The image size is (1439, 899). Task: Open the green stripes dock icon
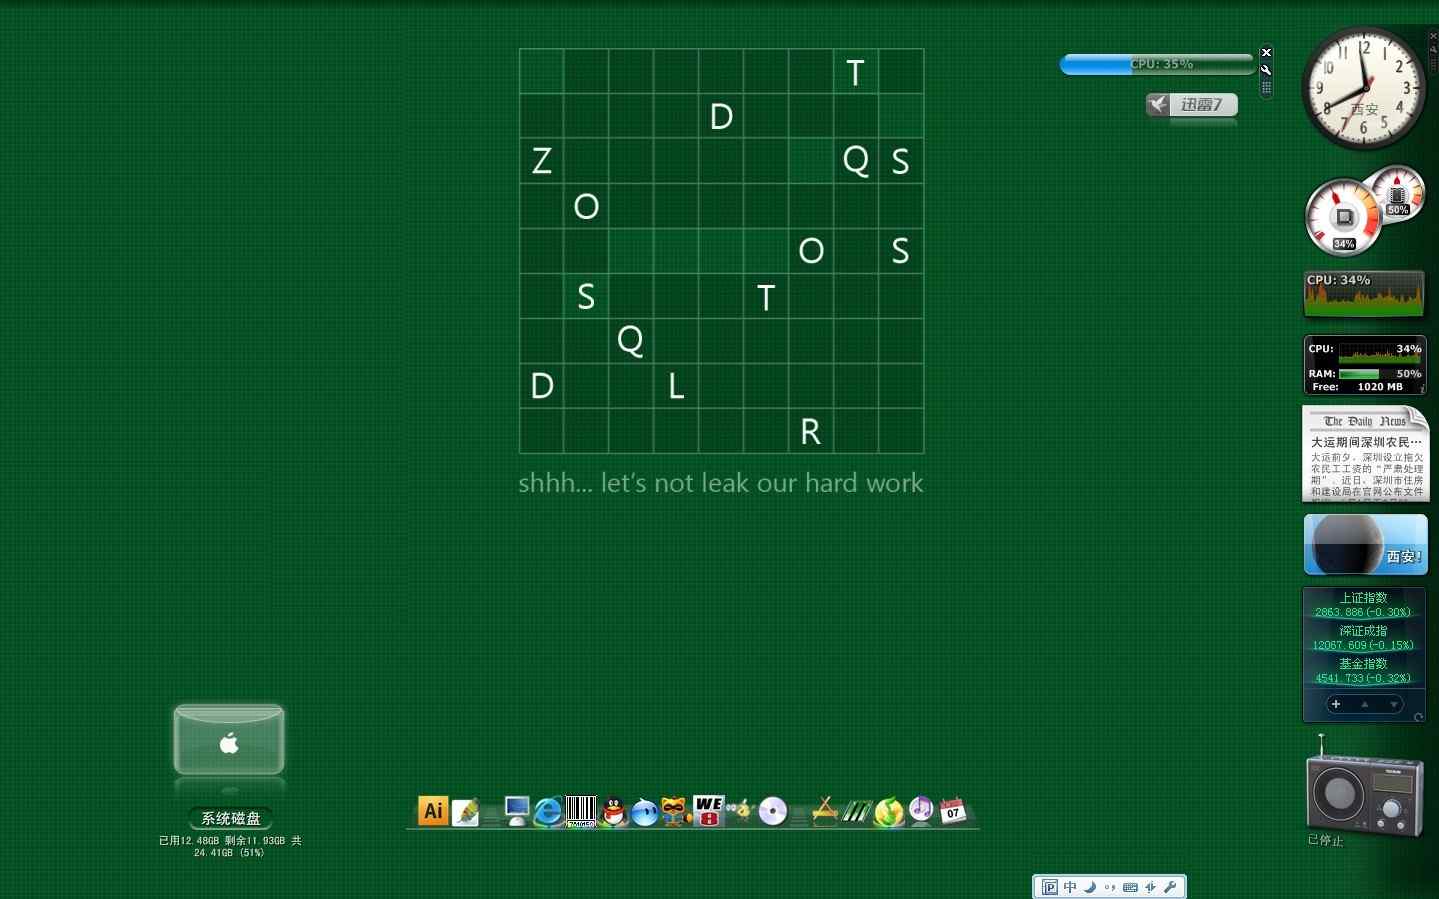coord(856,812)
